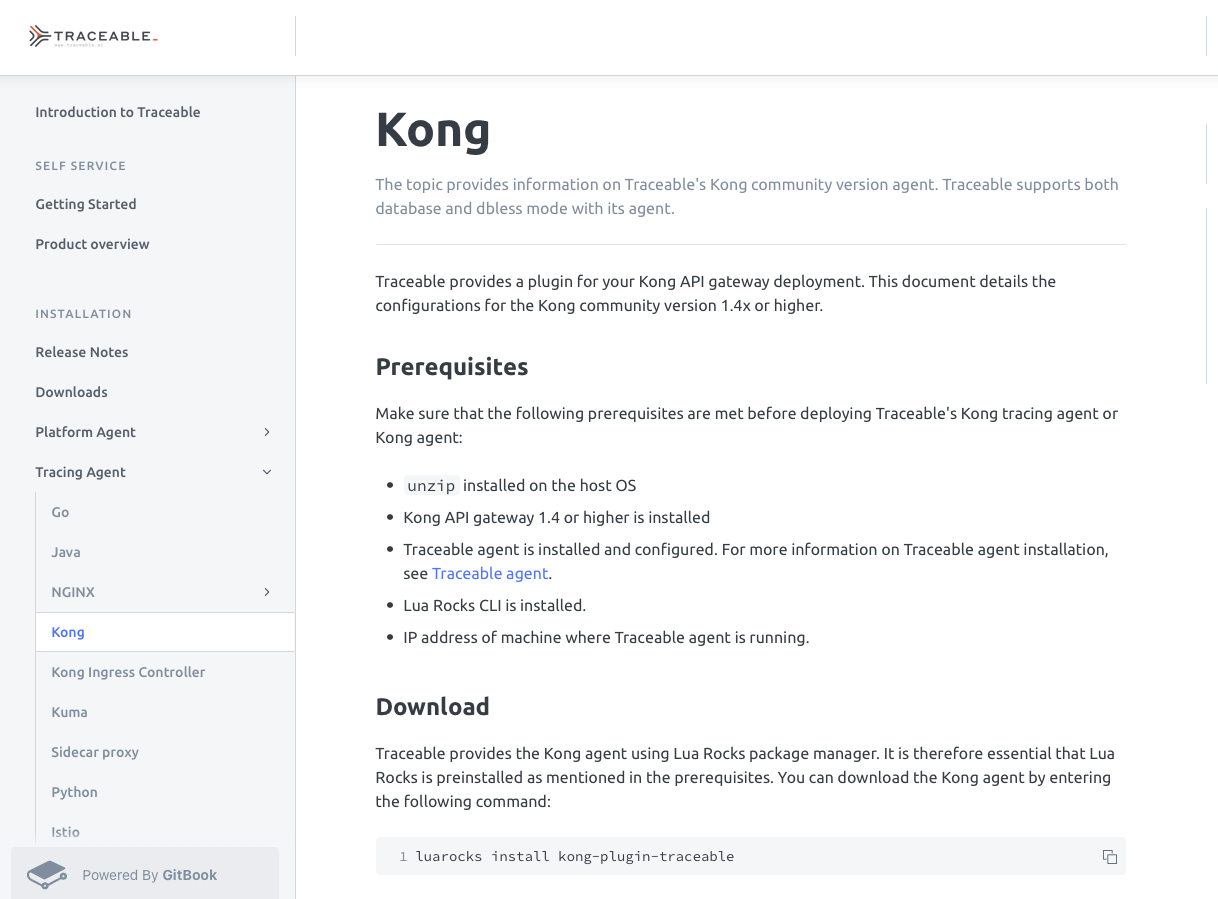The width and height of the screenshot is (1218, 899).
Task: Click the Powered By GitBook button
Action: click(x=149, y=875)
